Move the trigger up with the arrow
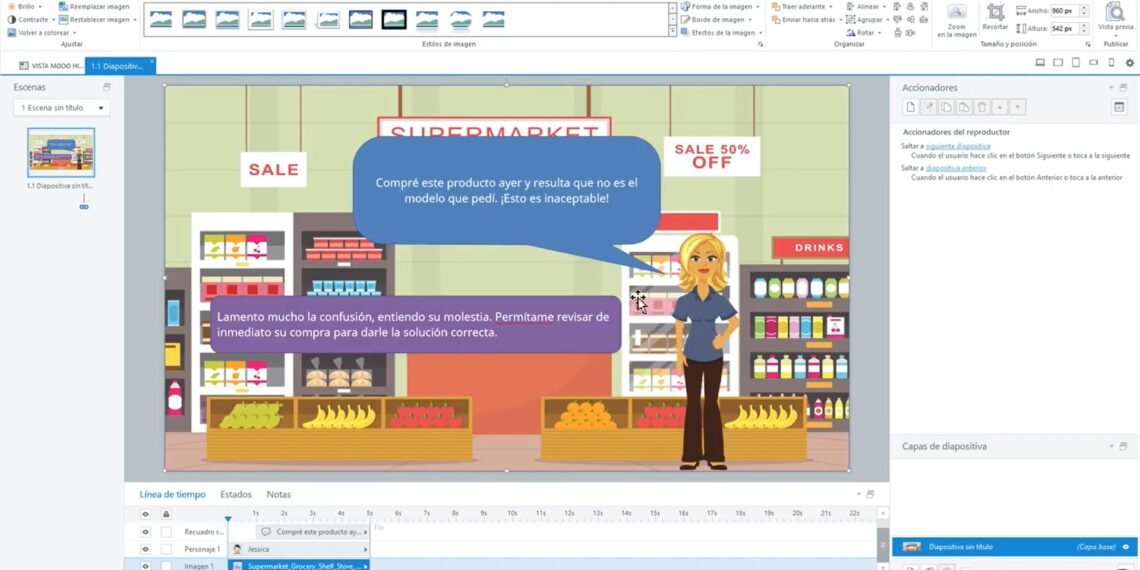This screenshot has width=1140, height=570. point(1000,108)
